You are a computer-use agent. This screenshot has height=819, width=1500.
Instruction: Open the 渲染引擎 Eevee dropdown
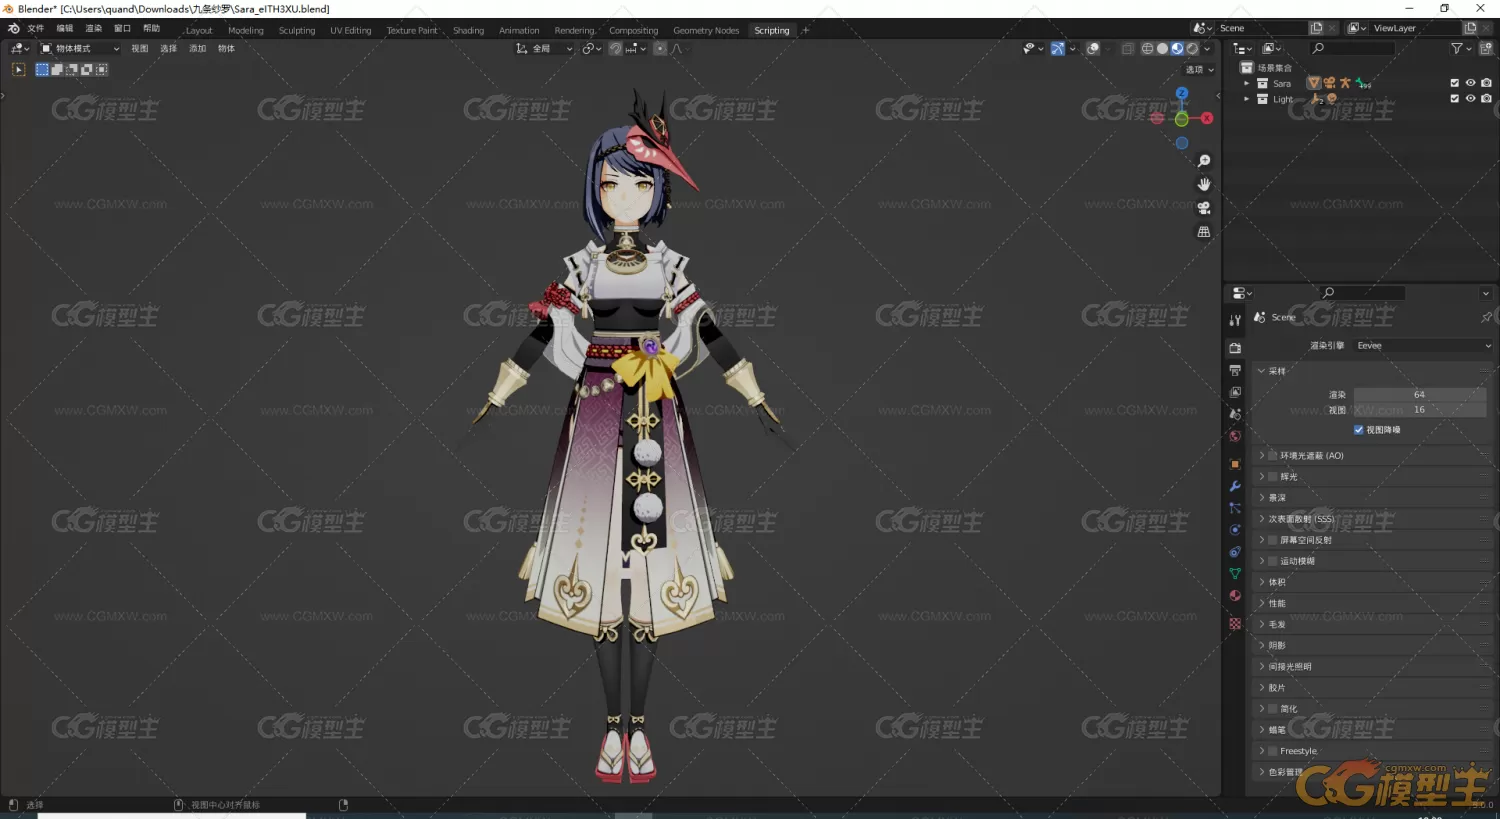1423,345
